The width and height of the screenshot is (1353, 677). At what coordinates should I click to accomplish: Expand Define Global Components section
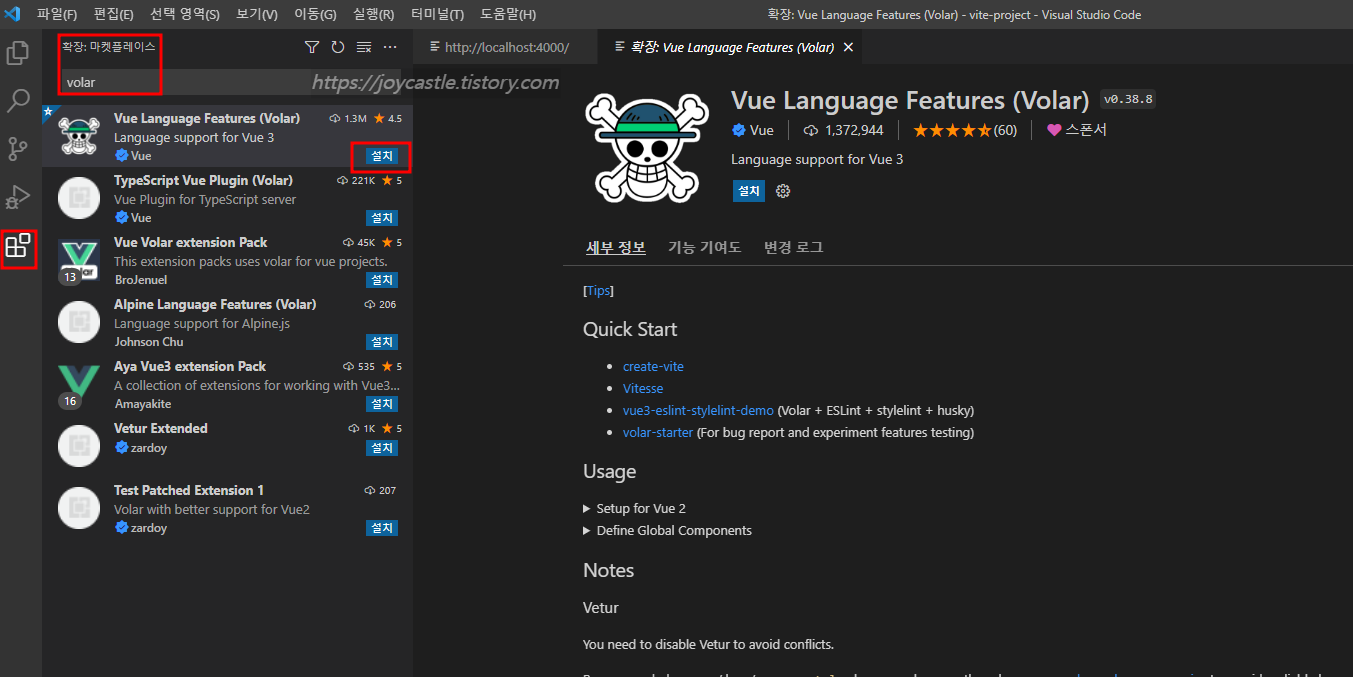coord(667,530)
